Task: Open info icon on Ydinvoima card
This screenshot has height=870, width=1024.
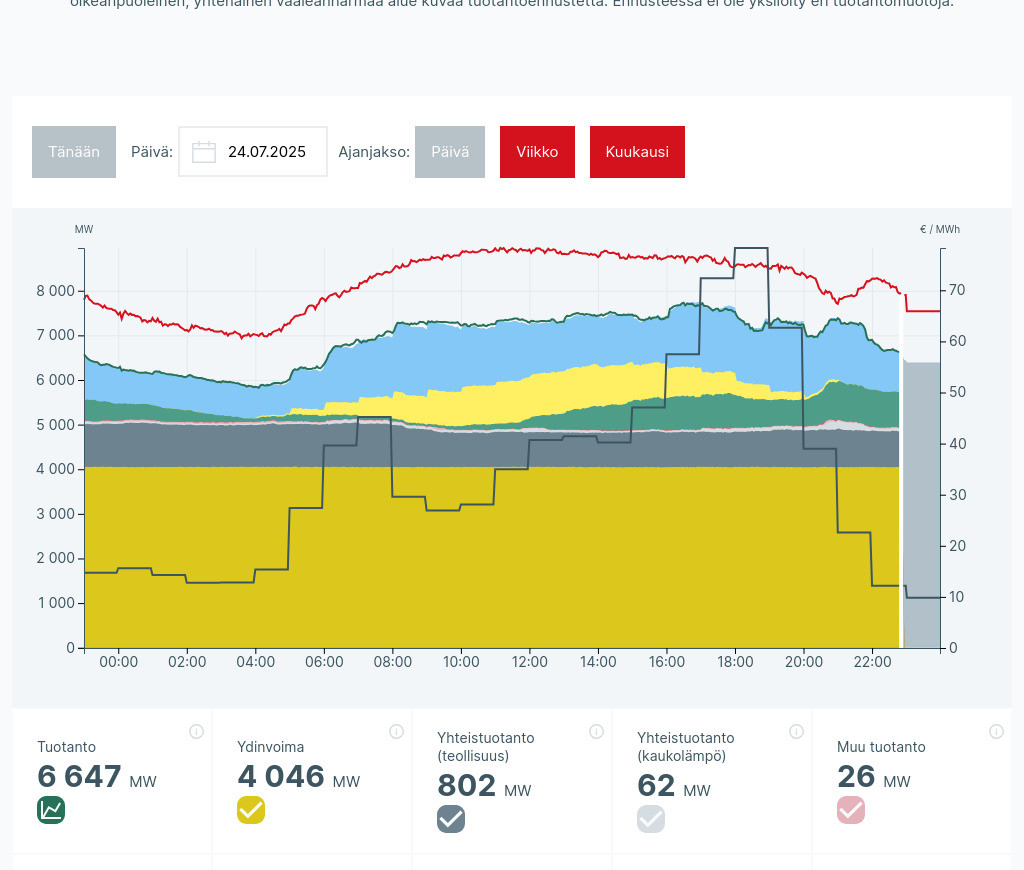Action: (396, 731)
